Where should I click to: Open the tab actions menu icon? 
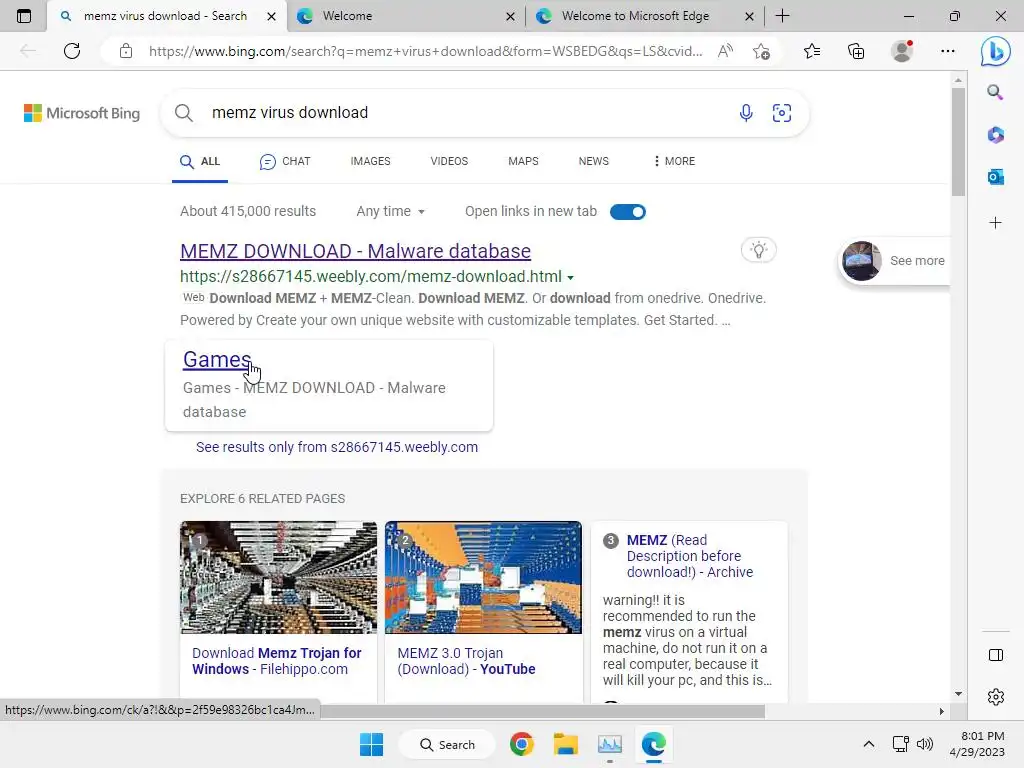point(24,16)
